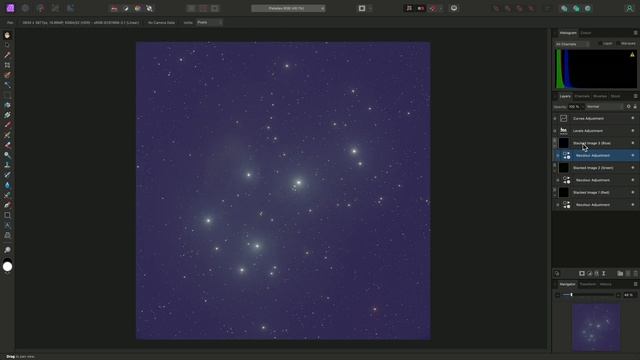This screenshot has width=640, height=360.
Task: Hide the Curves Adjustment layer
Action: 633,118
